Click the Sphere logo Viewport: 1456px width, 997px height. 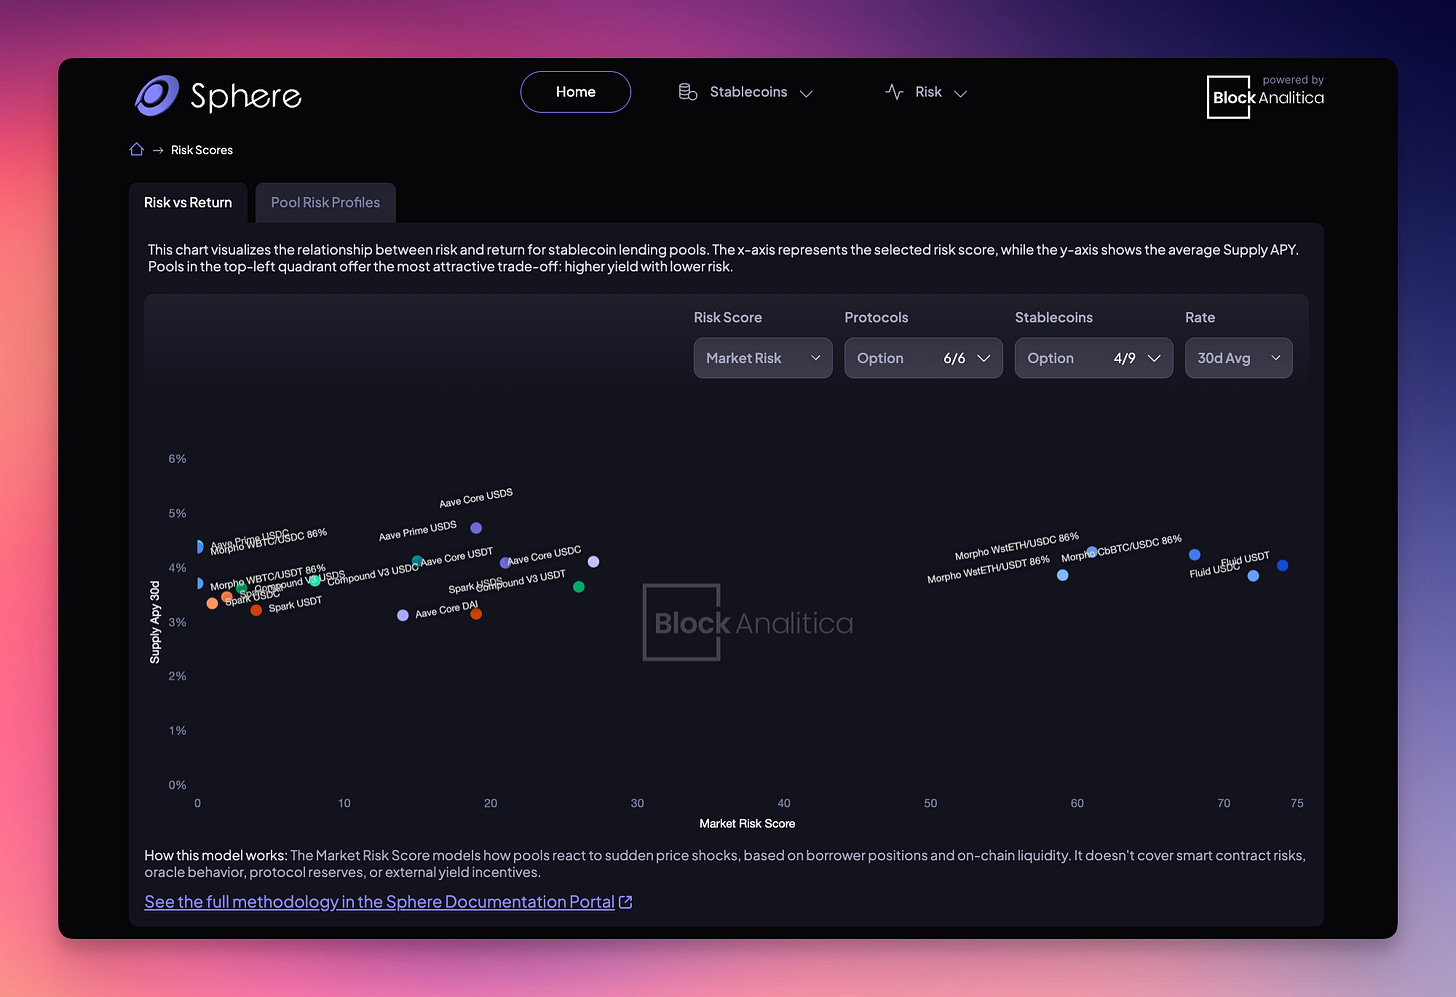point(218,96)
